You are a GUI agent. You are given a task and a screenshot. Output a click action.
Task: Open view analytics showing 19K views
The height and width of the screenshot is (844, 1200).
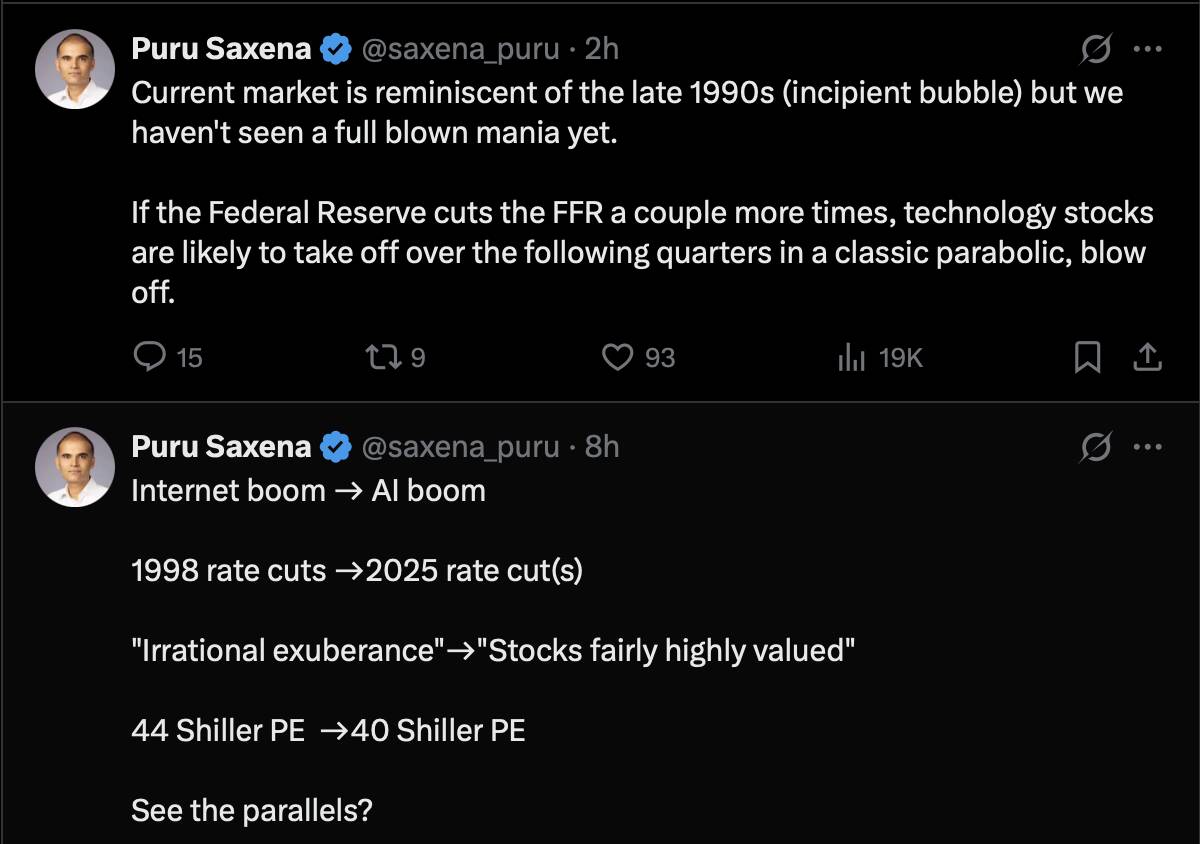(x=851, y=357)
